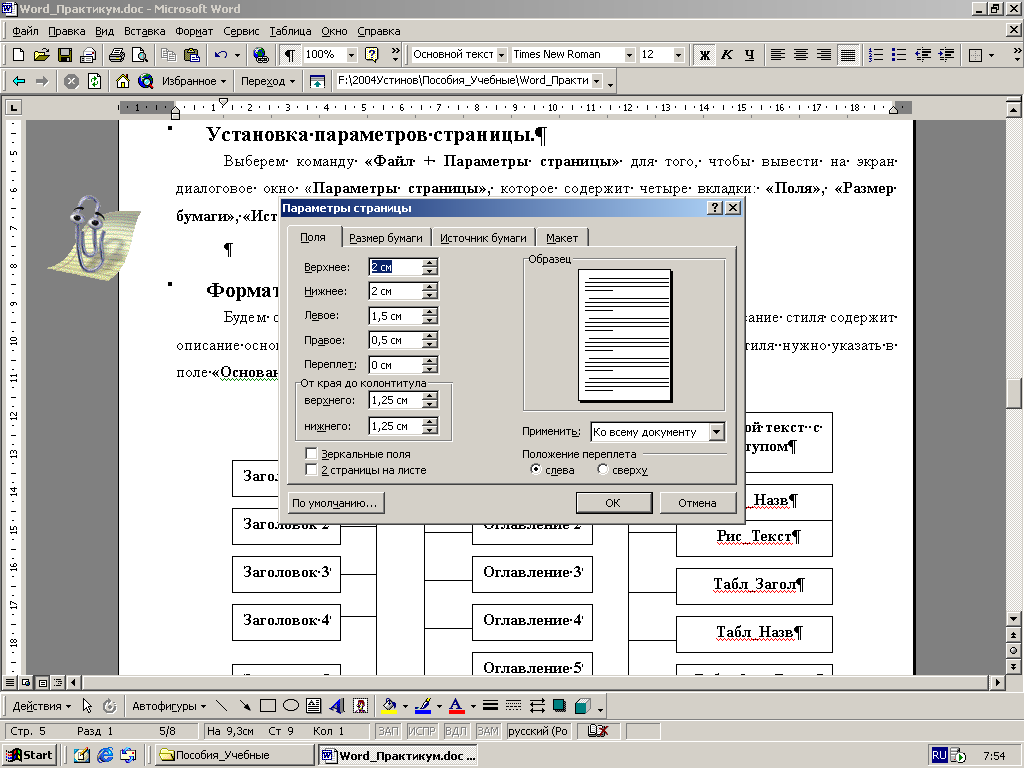Open the Применить dropdown
This screenshot has width=1024, height=768.
click(716, 432)
